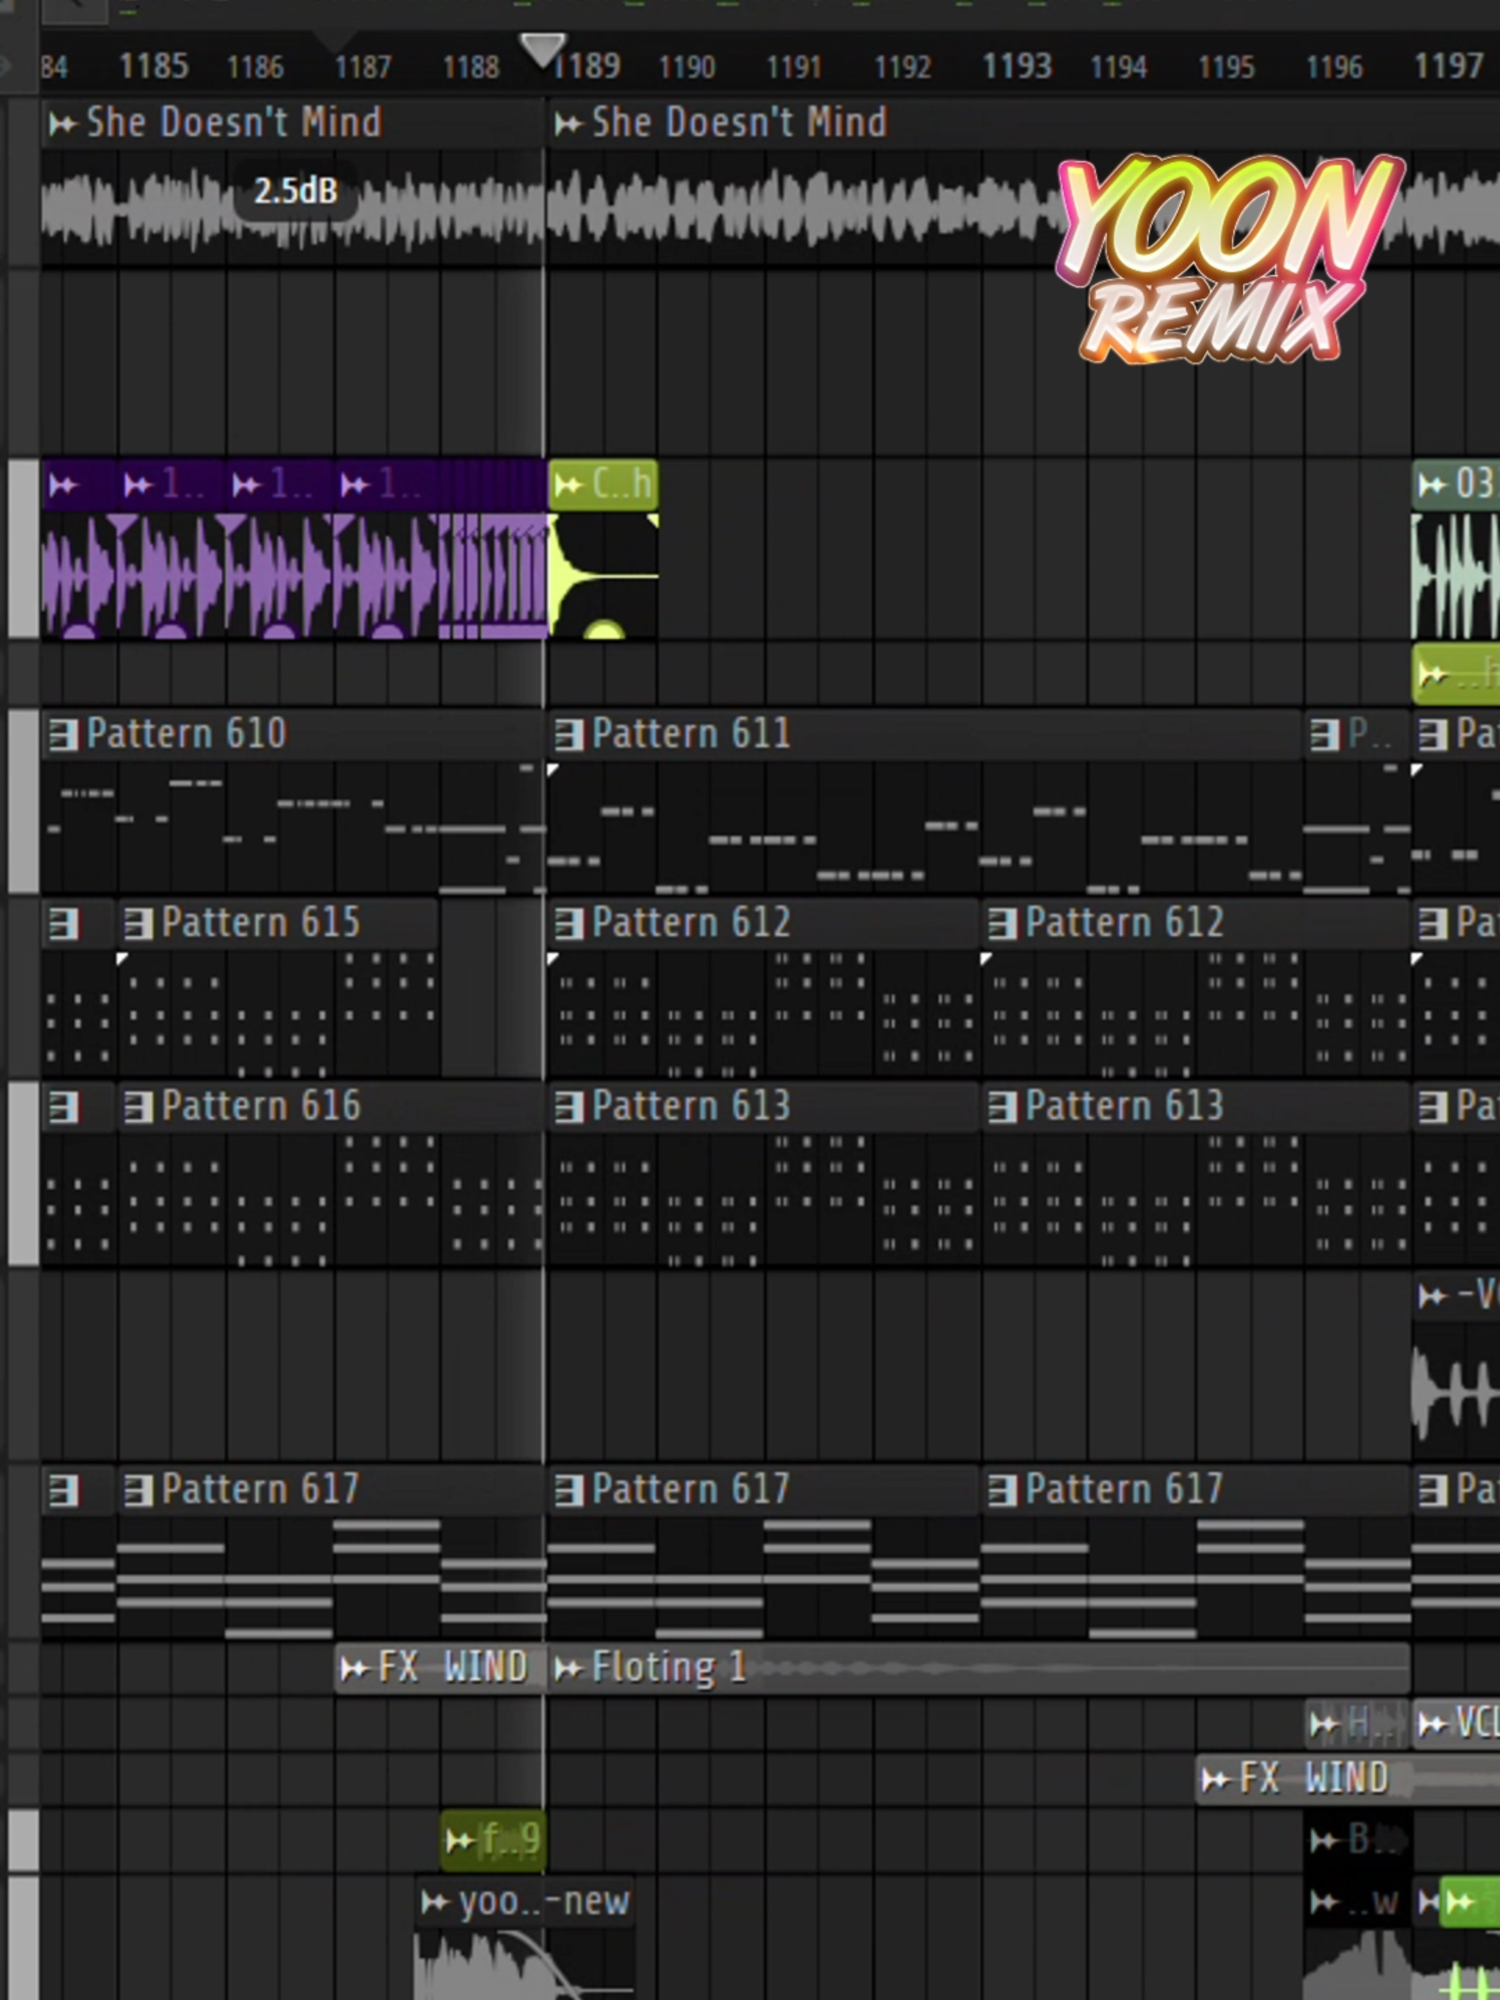1500x2000 pixels.
Task: Click audio icon on the ..w clip
Action: pyautogui.click(x=1325, y=1902)
